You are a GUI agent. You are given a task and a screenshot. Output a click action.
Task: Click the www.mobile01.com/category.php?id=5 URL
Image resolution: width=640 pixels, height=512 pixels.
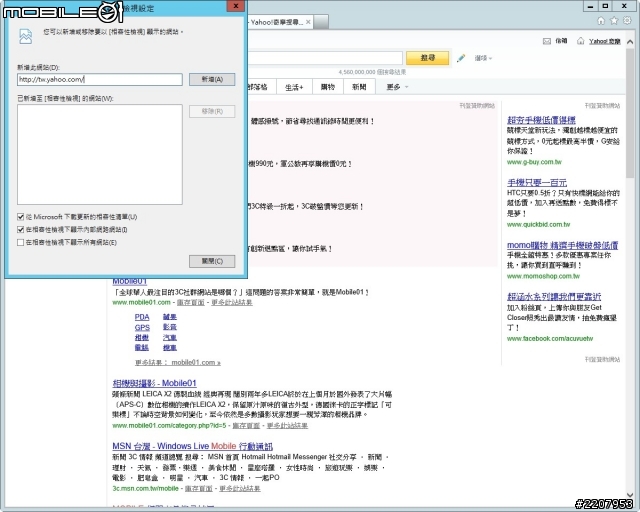pos(169,425)
